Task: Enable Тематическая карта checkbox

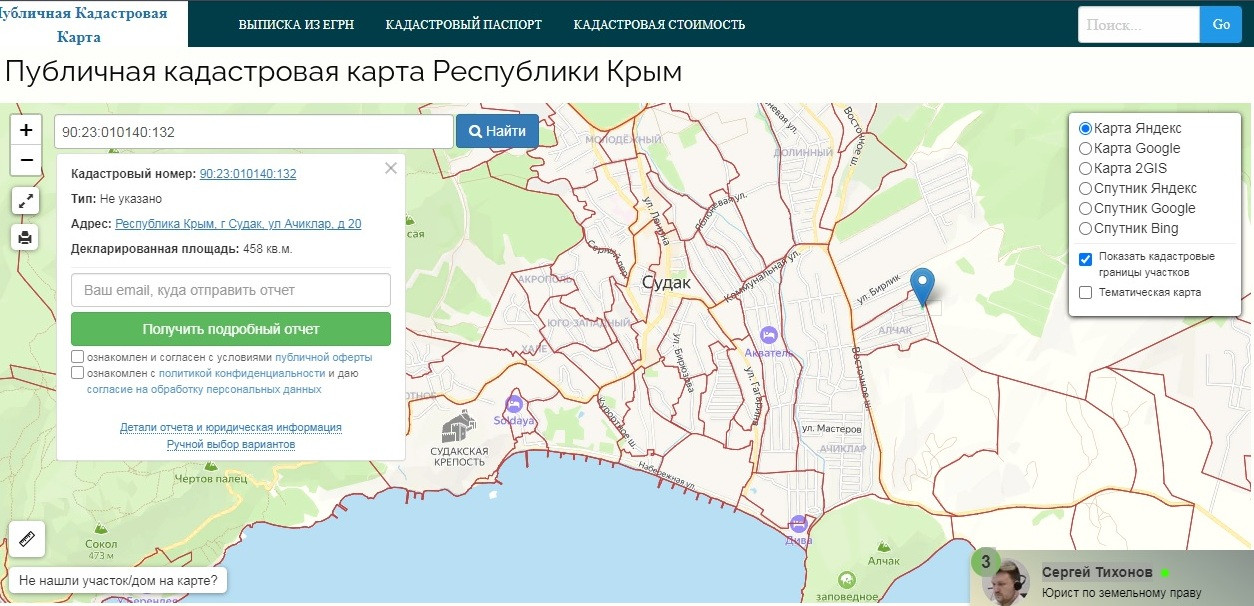Action: (x=1086, y=292)
